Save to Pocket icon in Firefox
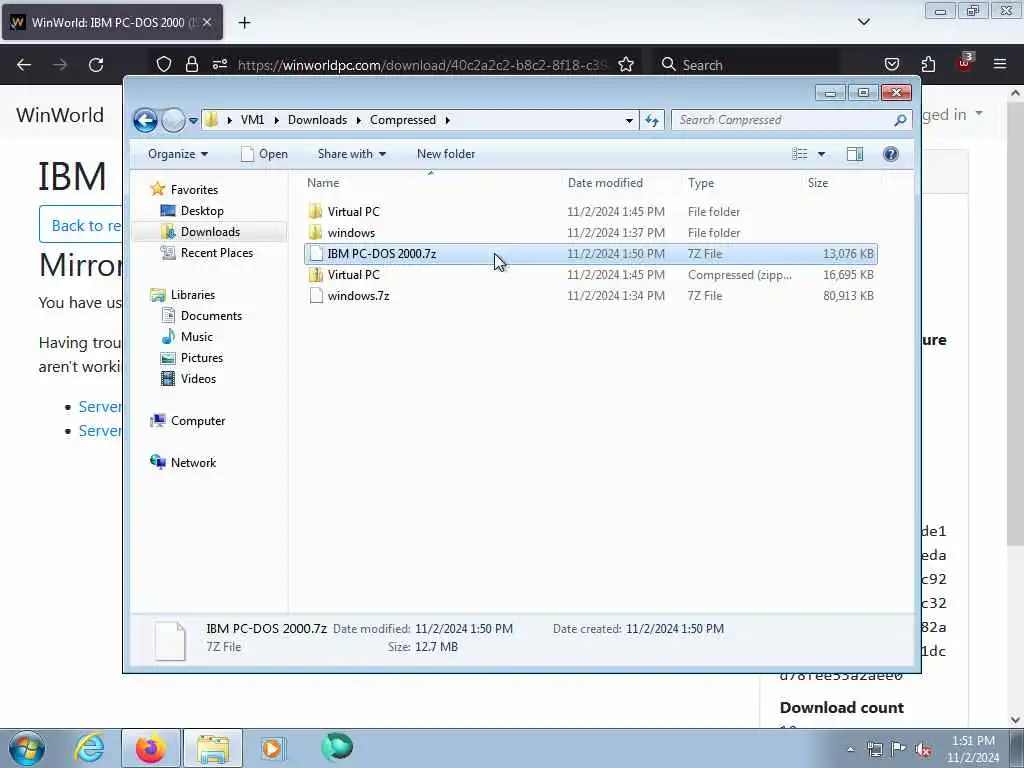Image resolution: width=1024 pixels, height=768 pixels. (891, 65)
